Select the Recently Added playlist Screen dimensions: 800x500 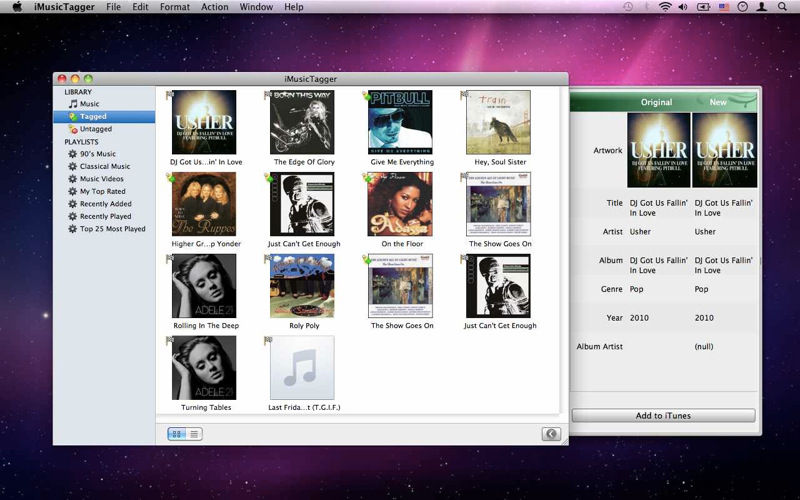[105, 204]
